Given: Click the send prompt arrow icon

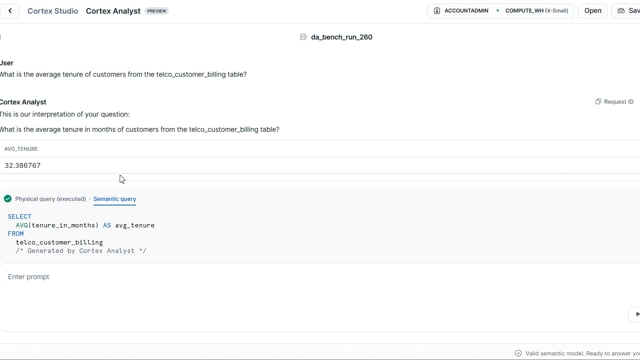Looking at the screenshot, I should click(635, 314).
